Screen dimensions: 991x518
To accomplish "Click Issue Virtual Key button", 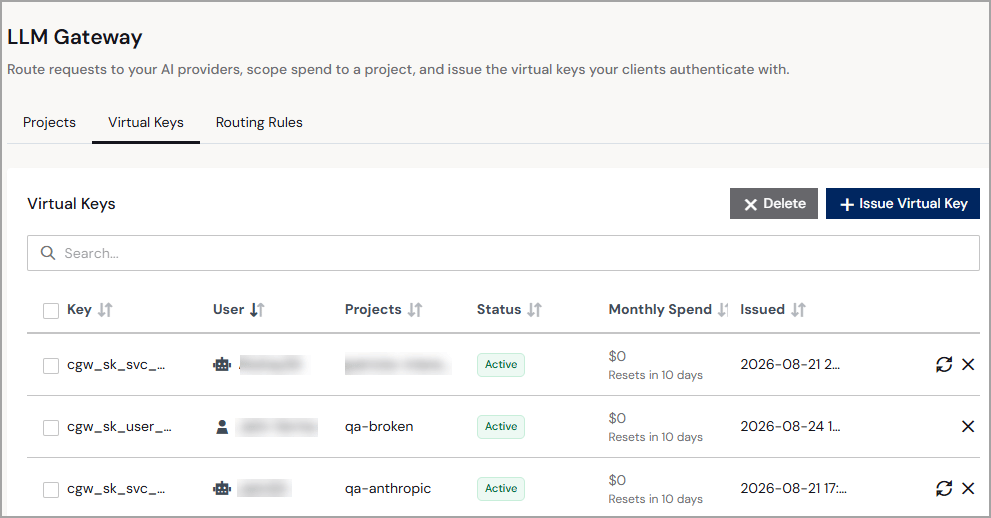I will pos(903,203).
